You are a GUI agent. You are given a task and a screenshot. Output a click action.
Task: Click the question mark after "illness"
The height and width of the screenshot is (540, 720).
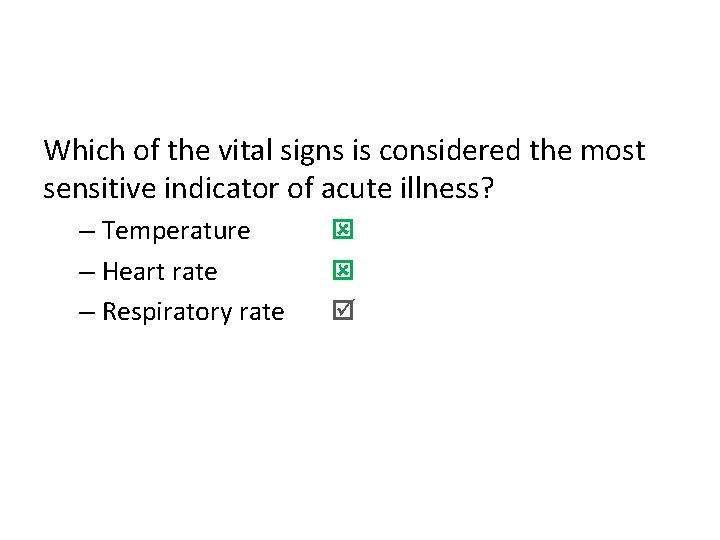click(487, 188)
